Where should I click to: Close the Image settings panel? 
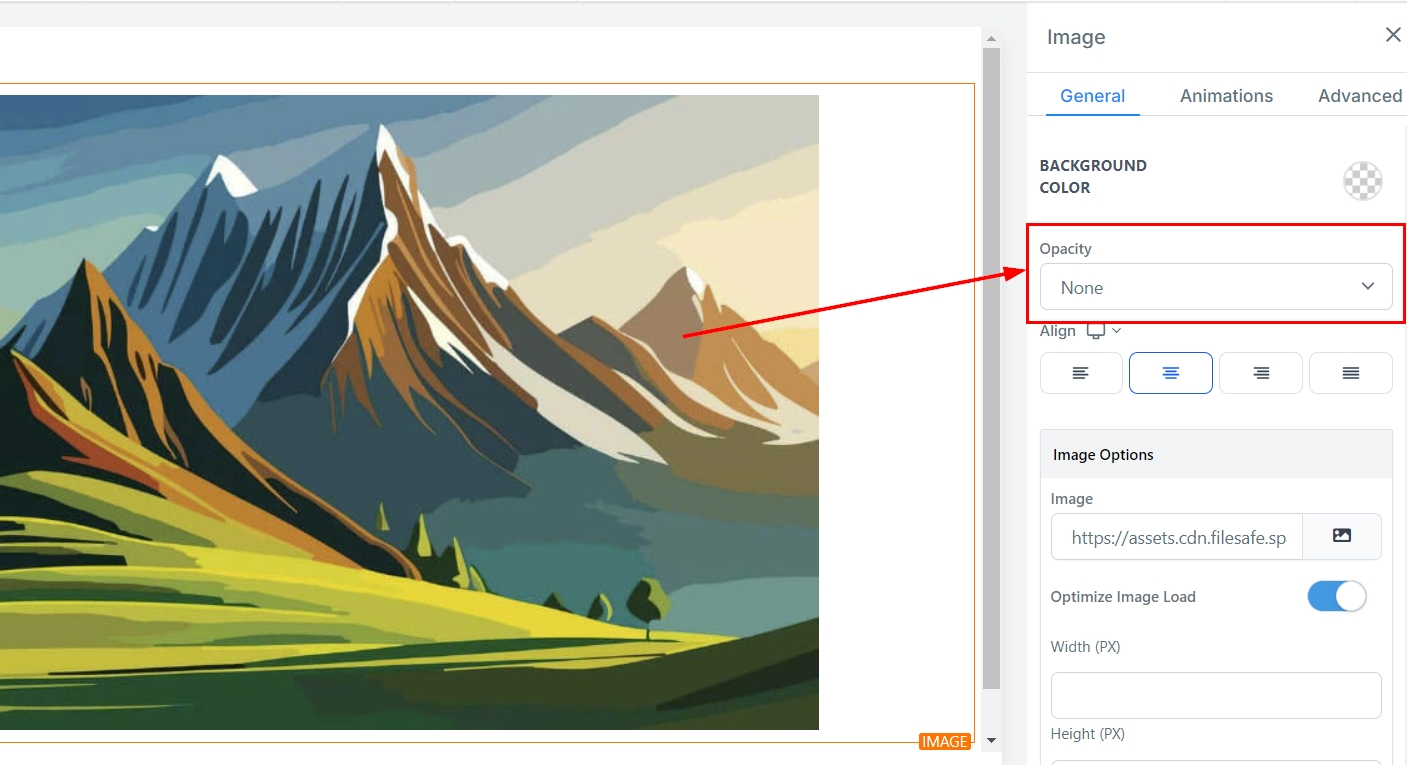(1392, 35)
